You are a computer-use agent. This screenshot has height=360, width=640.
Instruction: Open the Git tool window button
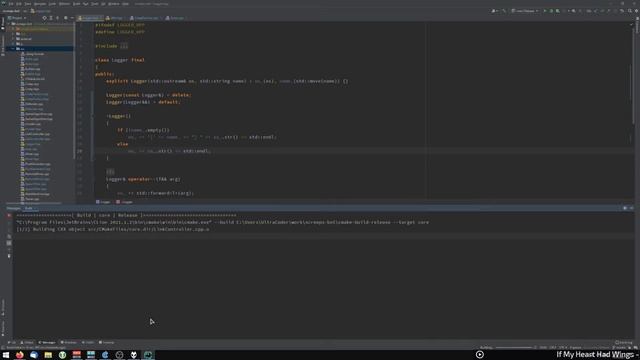pyautogui.click(x=11, y=342)
